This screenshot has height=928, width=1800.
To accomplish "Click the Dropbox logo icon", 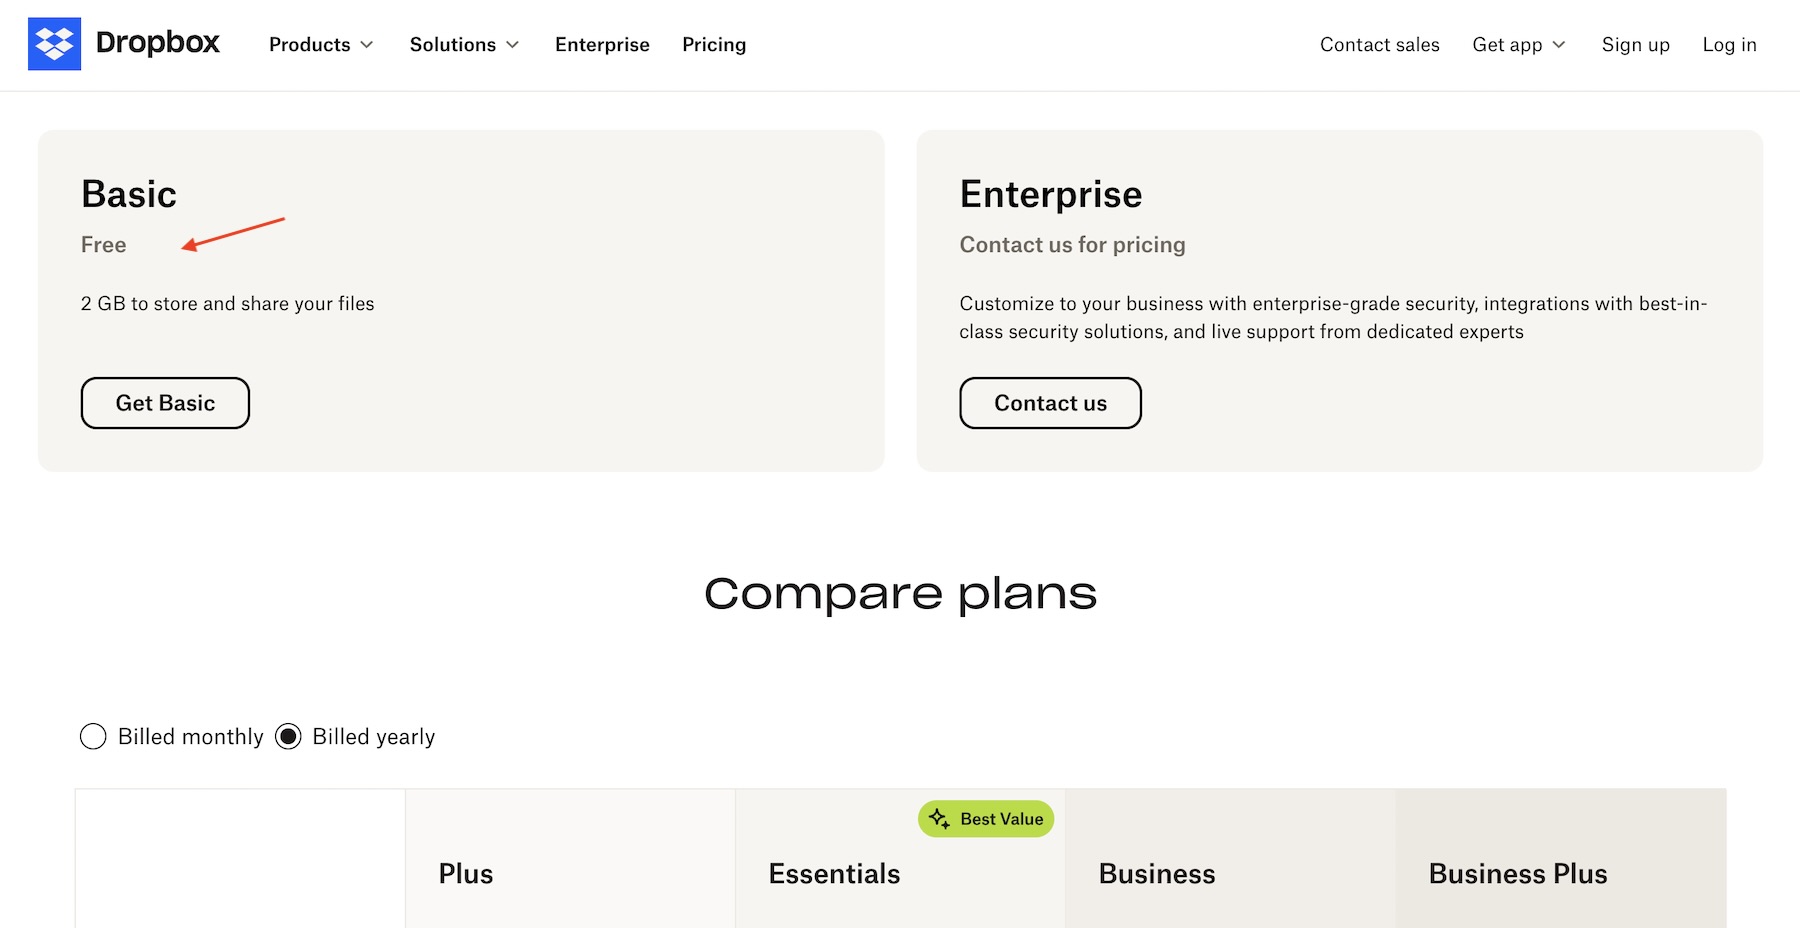I will pyautogui.click(x=54, y=44).
